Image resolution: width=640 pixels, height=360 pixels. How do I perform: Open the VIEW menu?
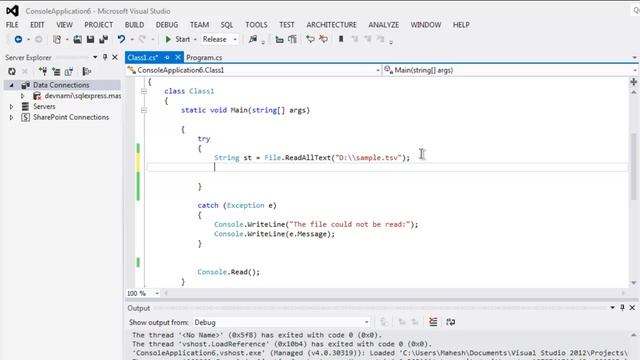pos(64,25)
